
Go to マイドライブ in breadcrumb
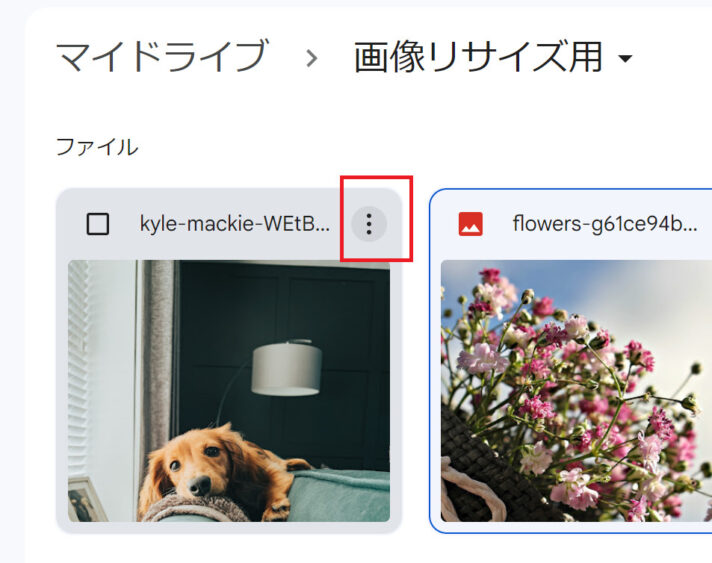pos(162,56)
